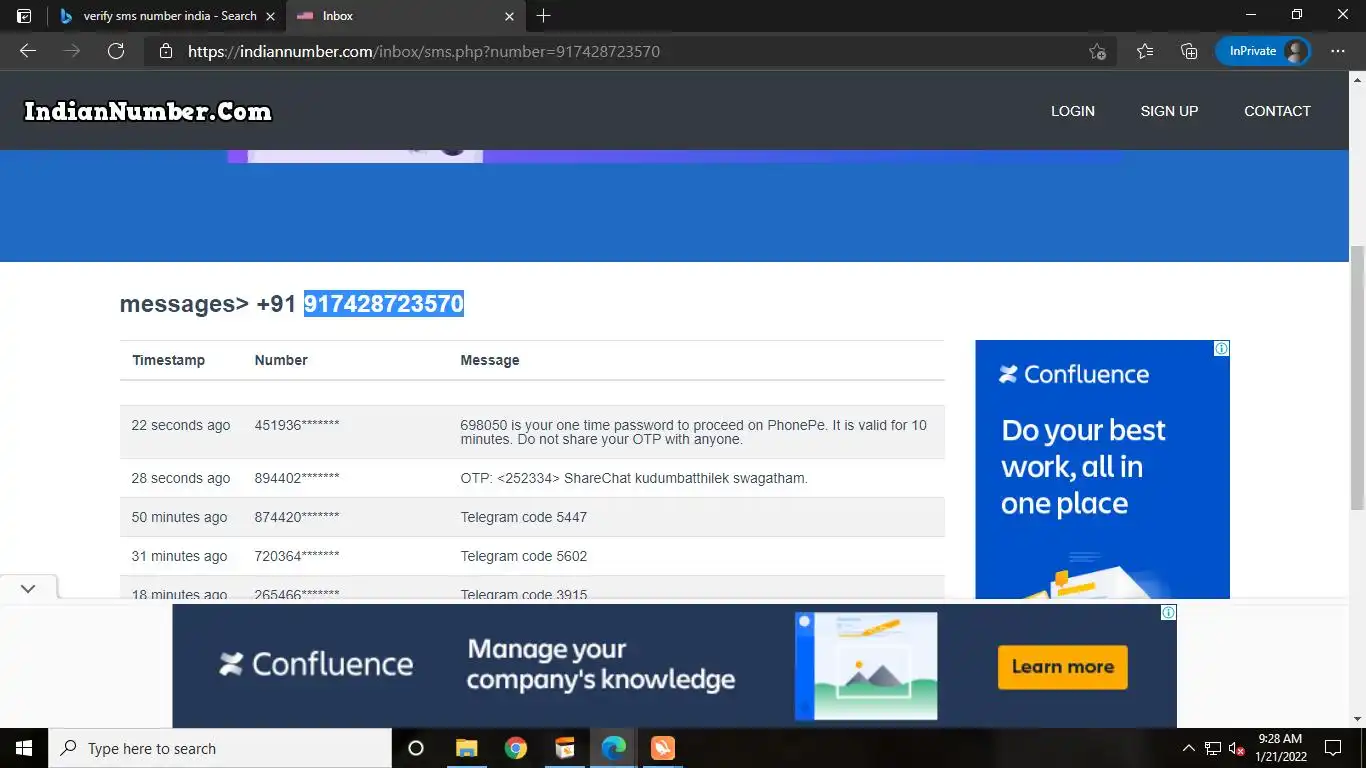Click the IndianNumber.Com logo
Viewport: 1366px width, 768px height.
click(x=148, y=111)
